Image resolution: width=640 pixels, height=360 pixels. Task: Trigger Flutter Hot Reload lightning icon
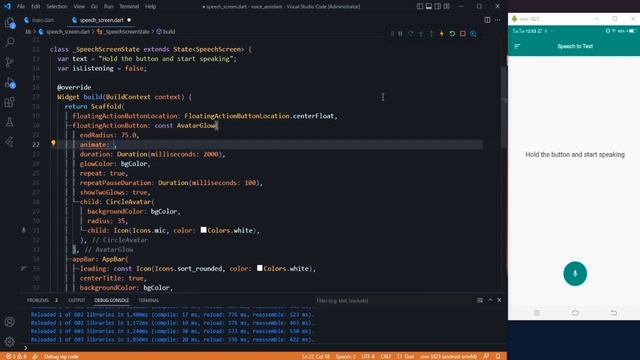[x=442, y=34]
